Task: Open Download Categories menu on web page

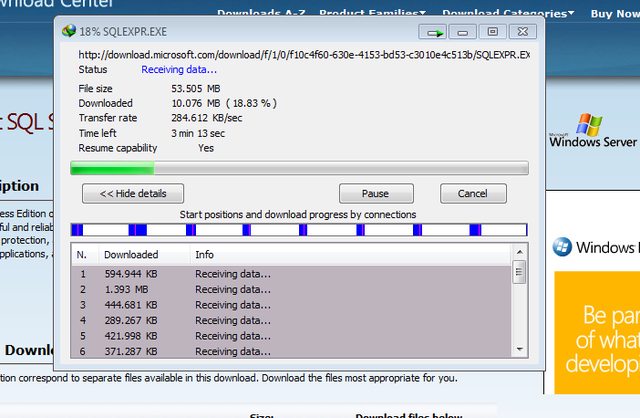Action: [x=508, y=13]
